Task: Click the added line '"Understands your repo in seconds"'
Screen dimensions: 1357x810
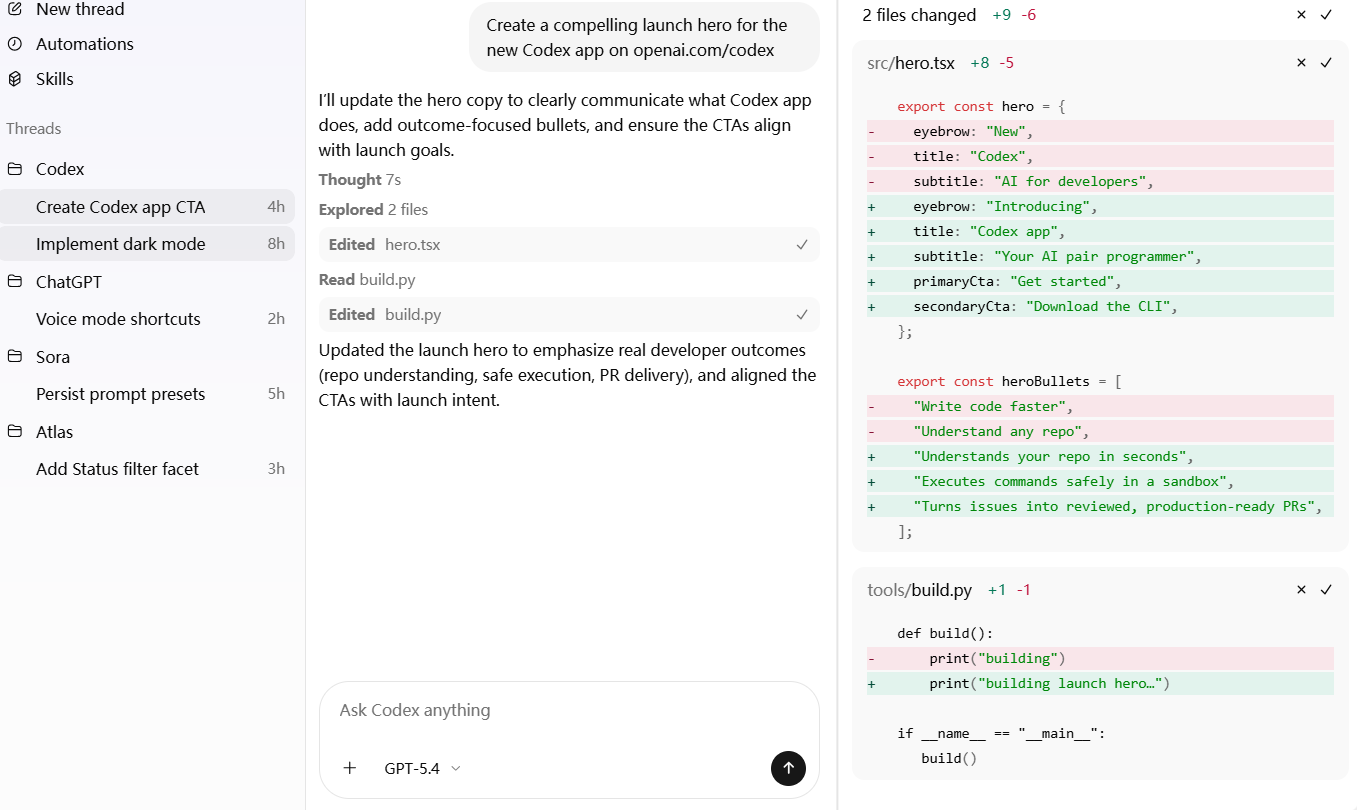Action: (1100, 456)
